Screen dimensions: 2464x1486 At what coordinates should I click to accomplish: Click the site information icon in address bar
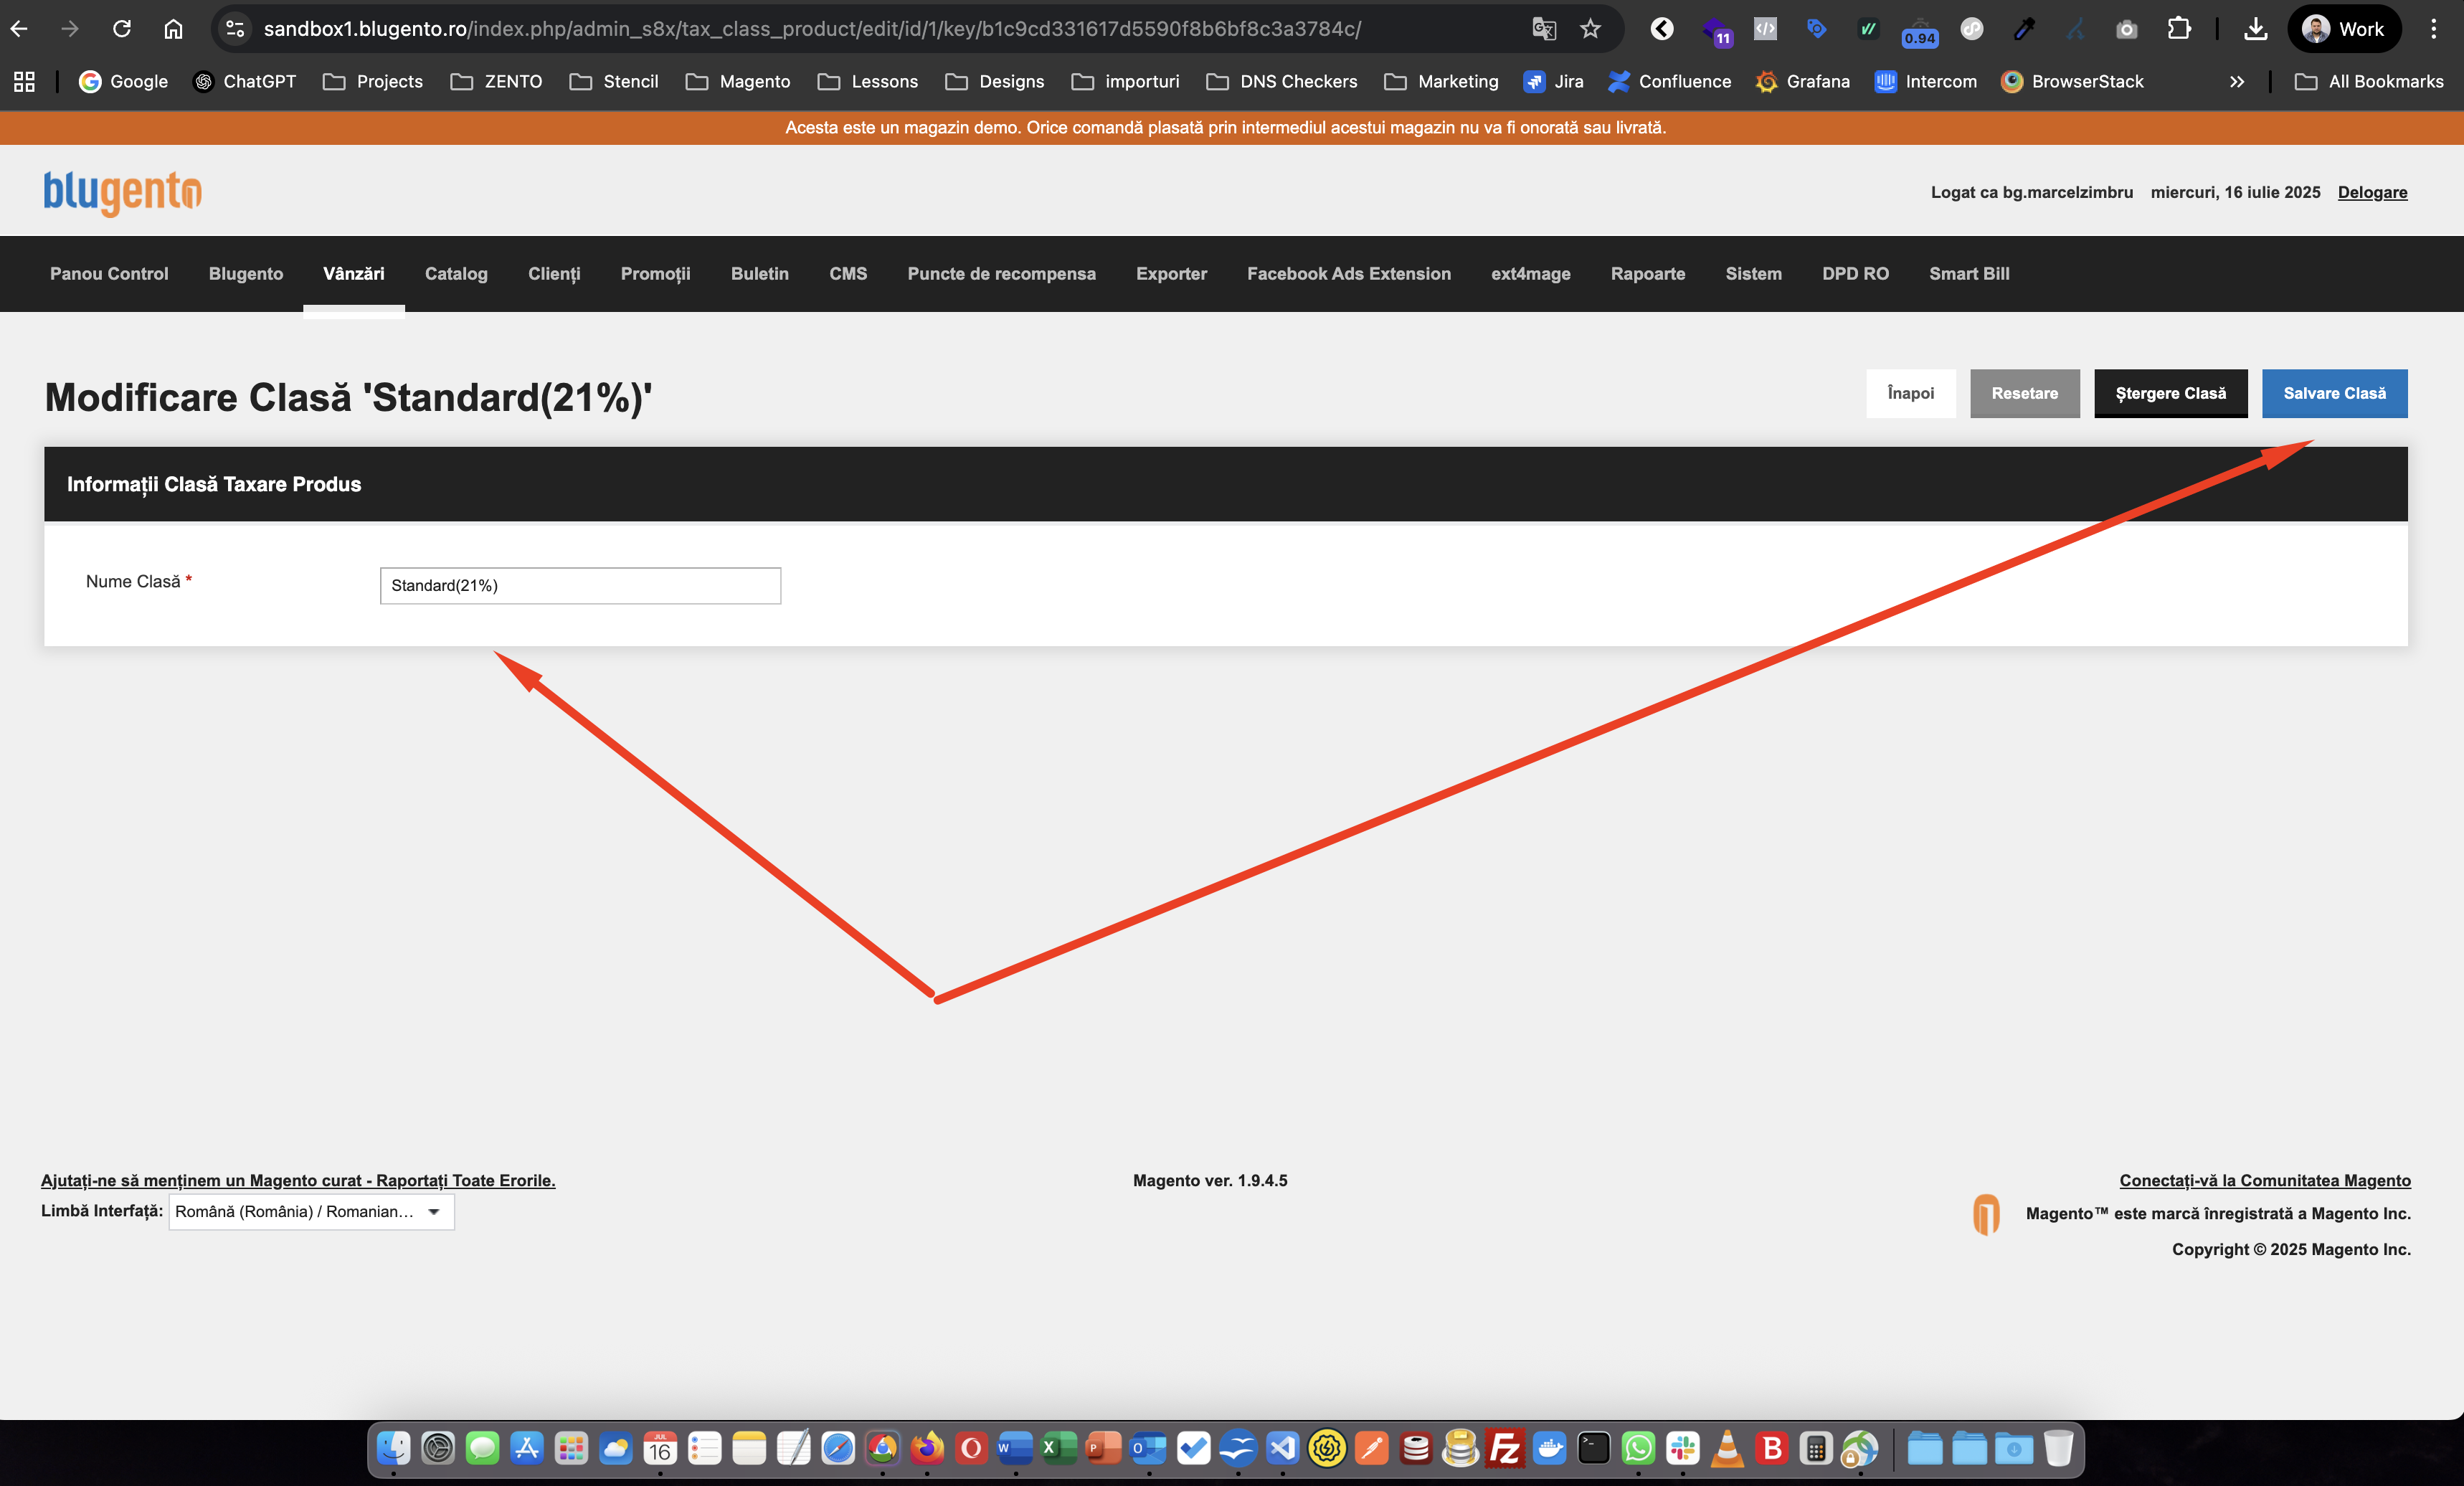coord(235,29)
